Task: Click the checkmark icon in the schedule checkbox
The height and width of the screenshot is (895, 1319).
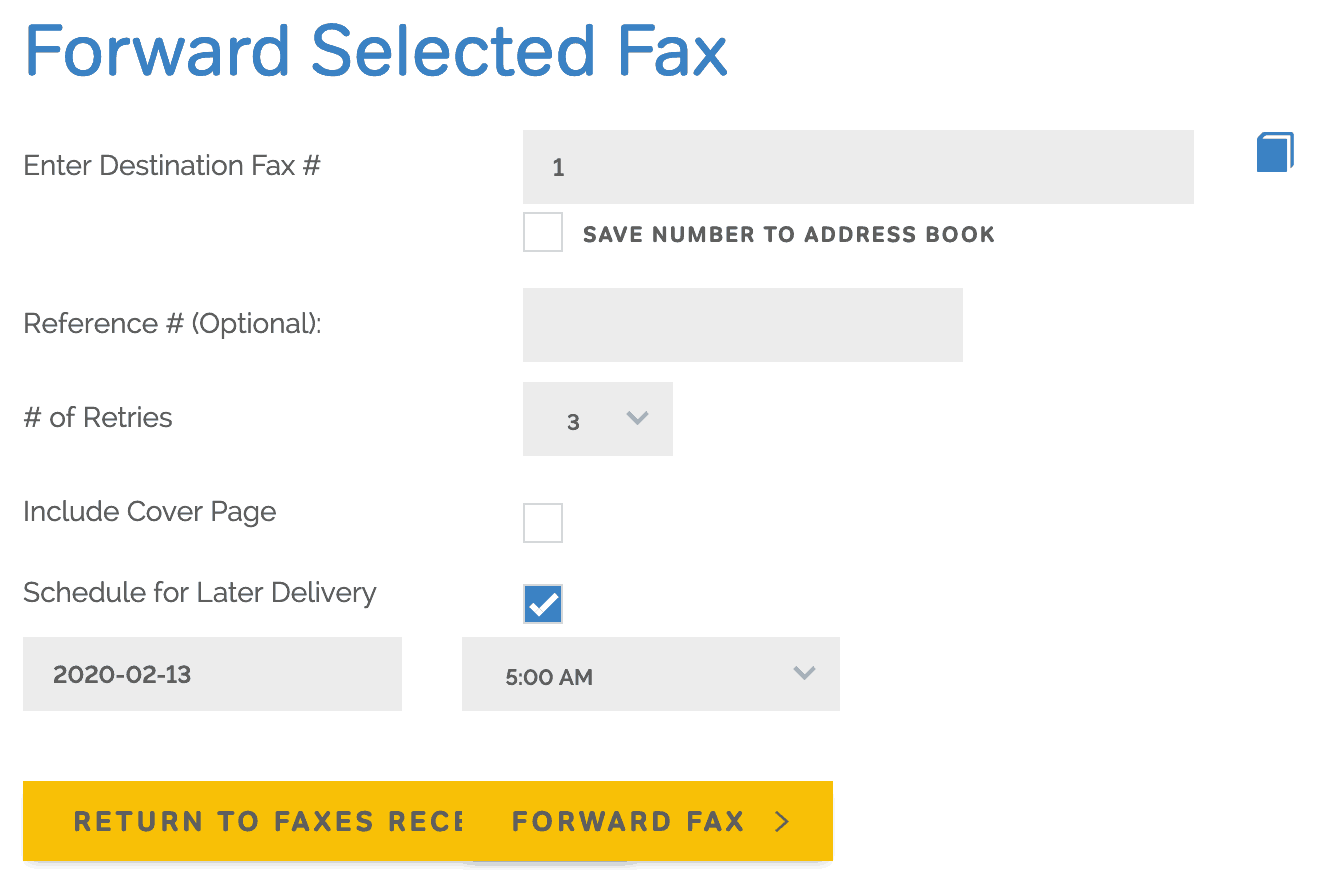Action: click(x=542, y=603)
